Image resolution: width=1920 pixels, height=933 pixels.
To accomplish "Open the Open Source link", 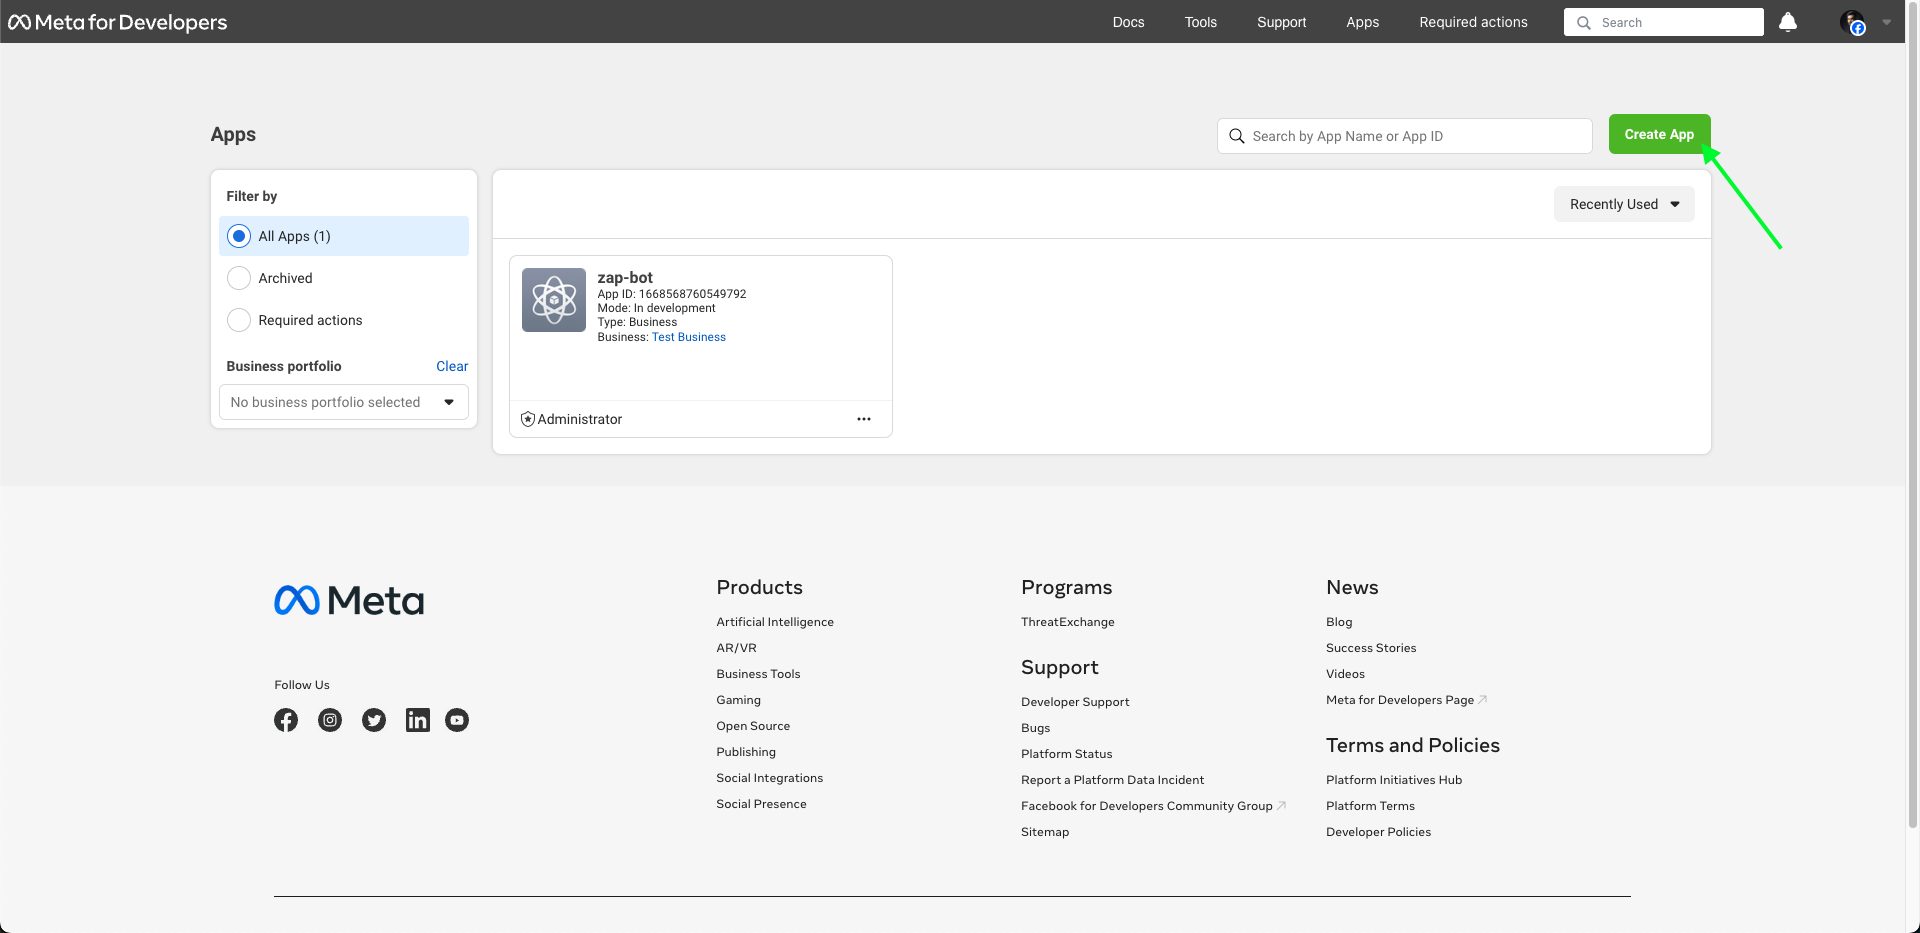I will click(x=753, y=726).
